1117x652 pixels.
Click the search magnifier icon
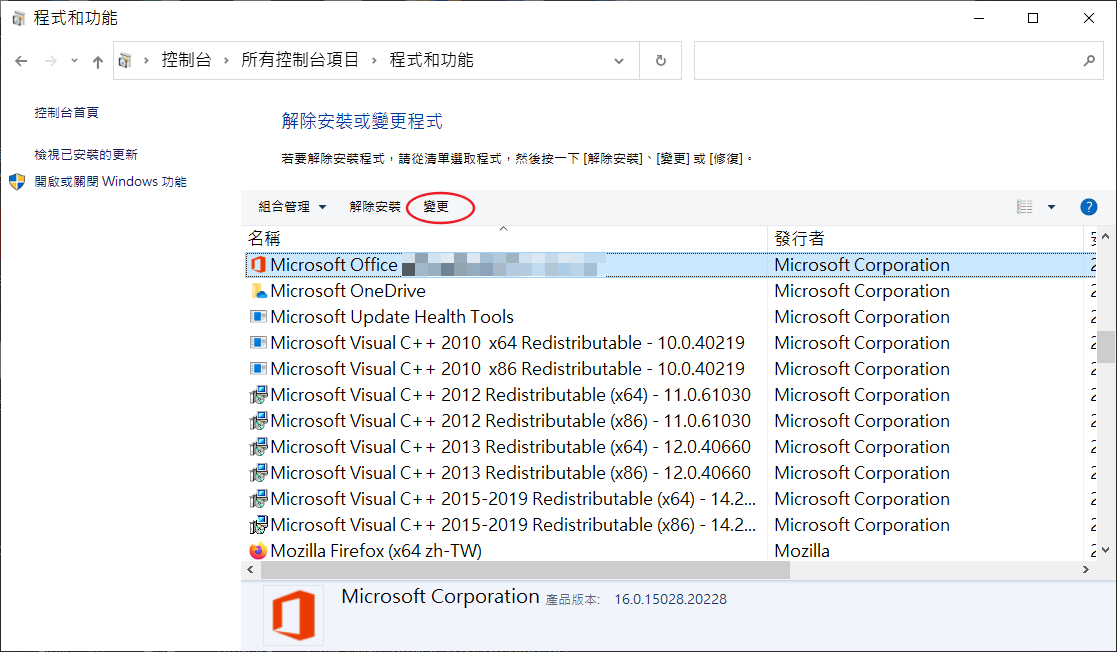tap(1089, 61)
